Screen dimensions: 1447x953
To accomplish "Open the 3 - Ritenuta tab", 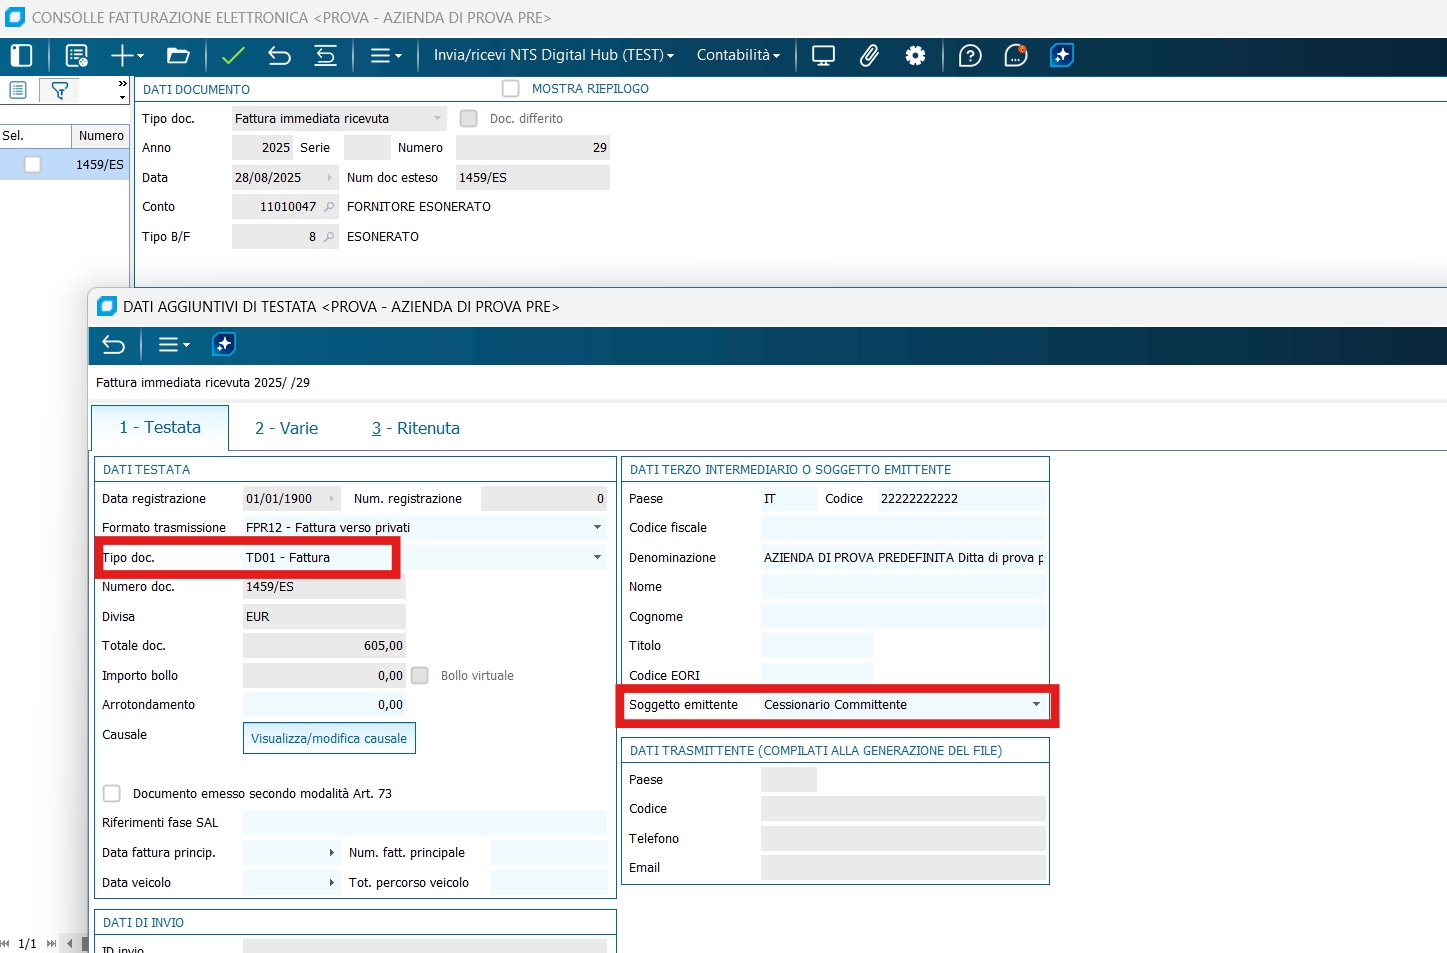I will (416, 428).
